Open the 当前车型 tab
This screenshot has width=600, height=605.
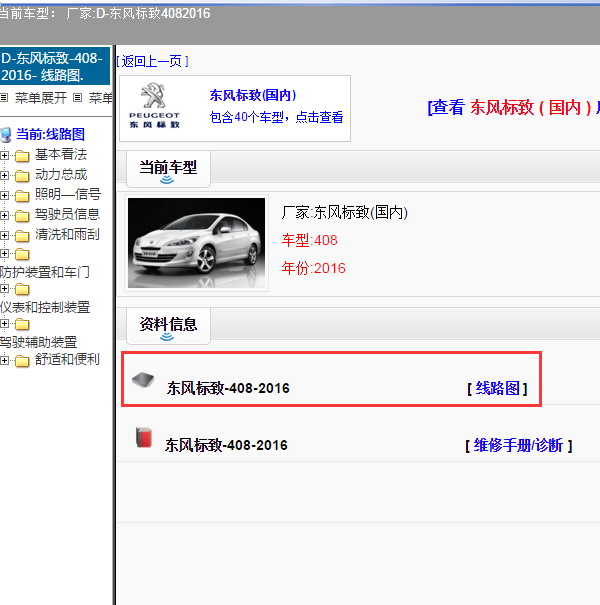(168, 169)
